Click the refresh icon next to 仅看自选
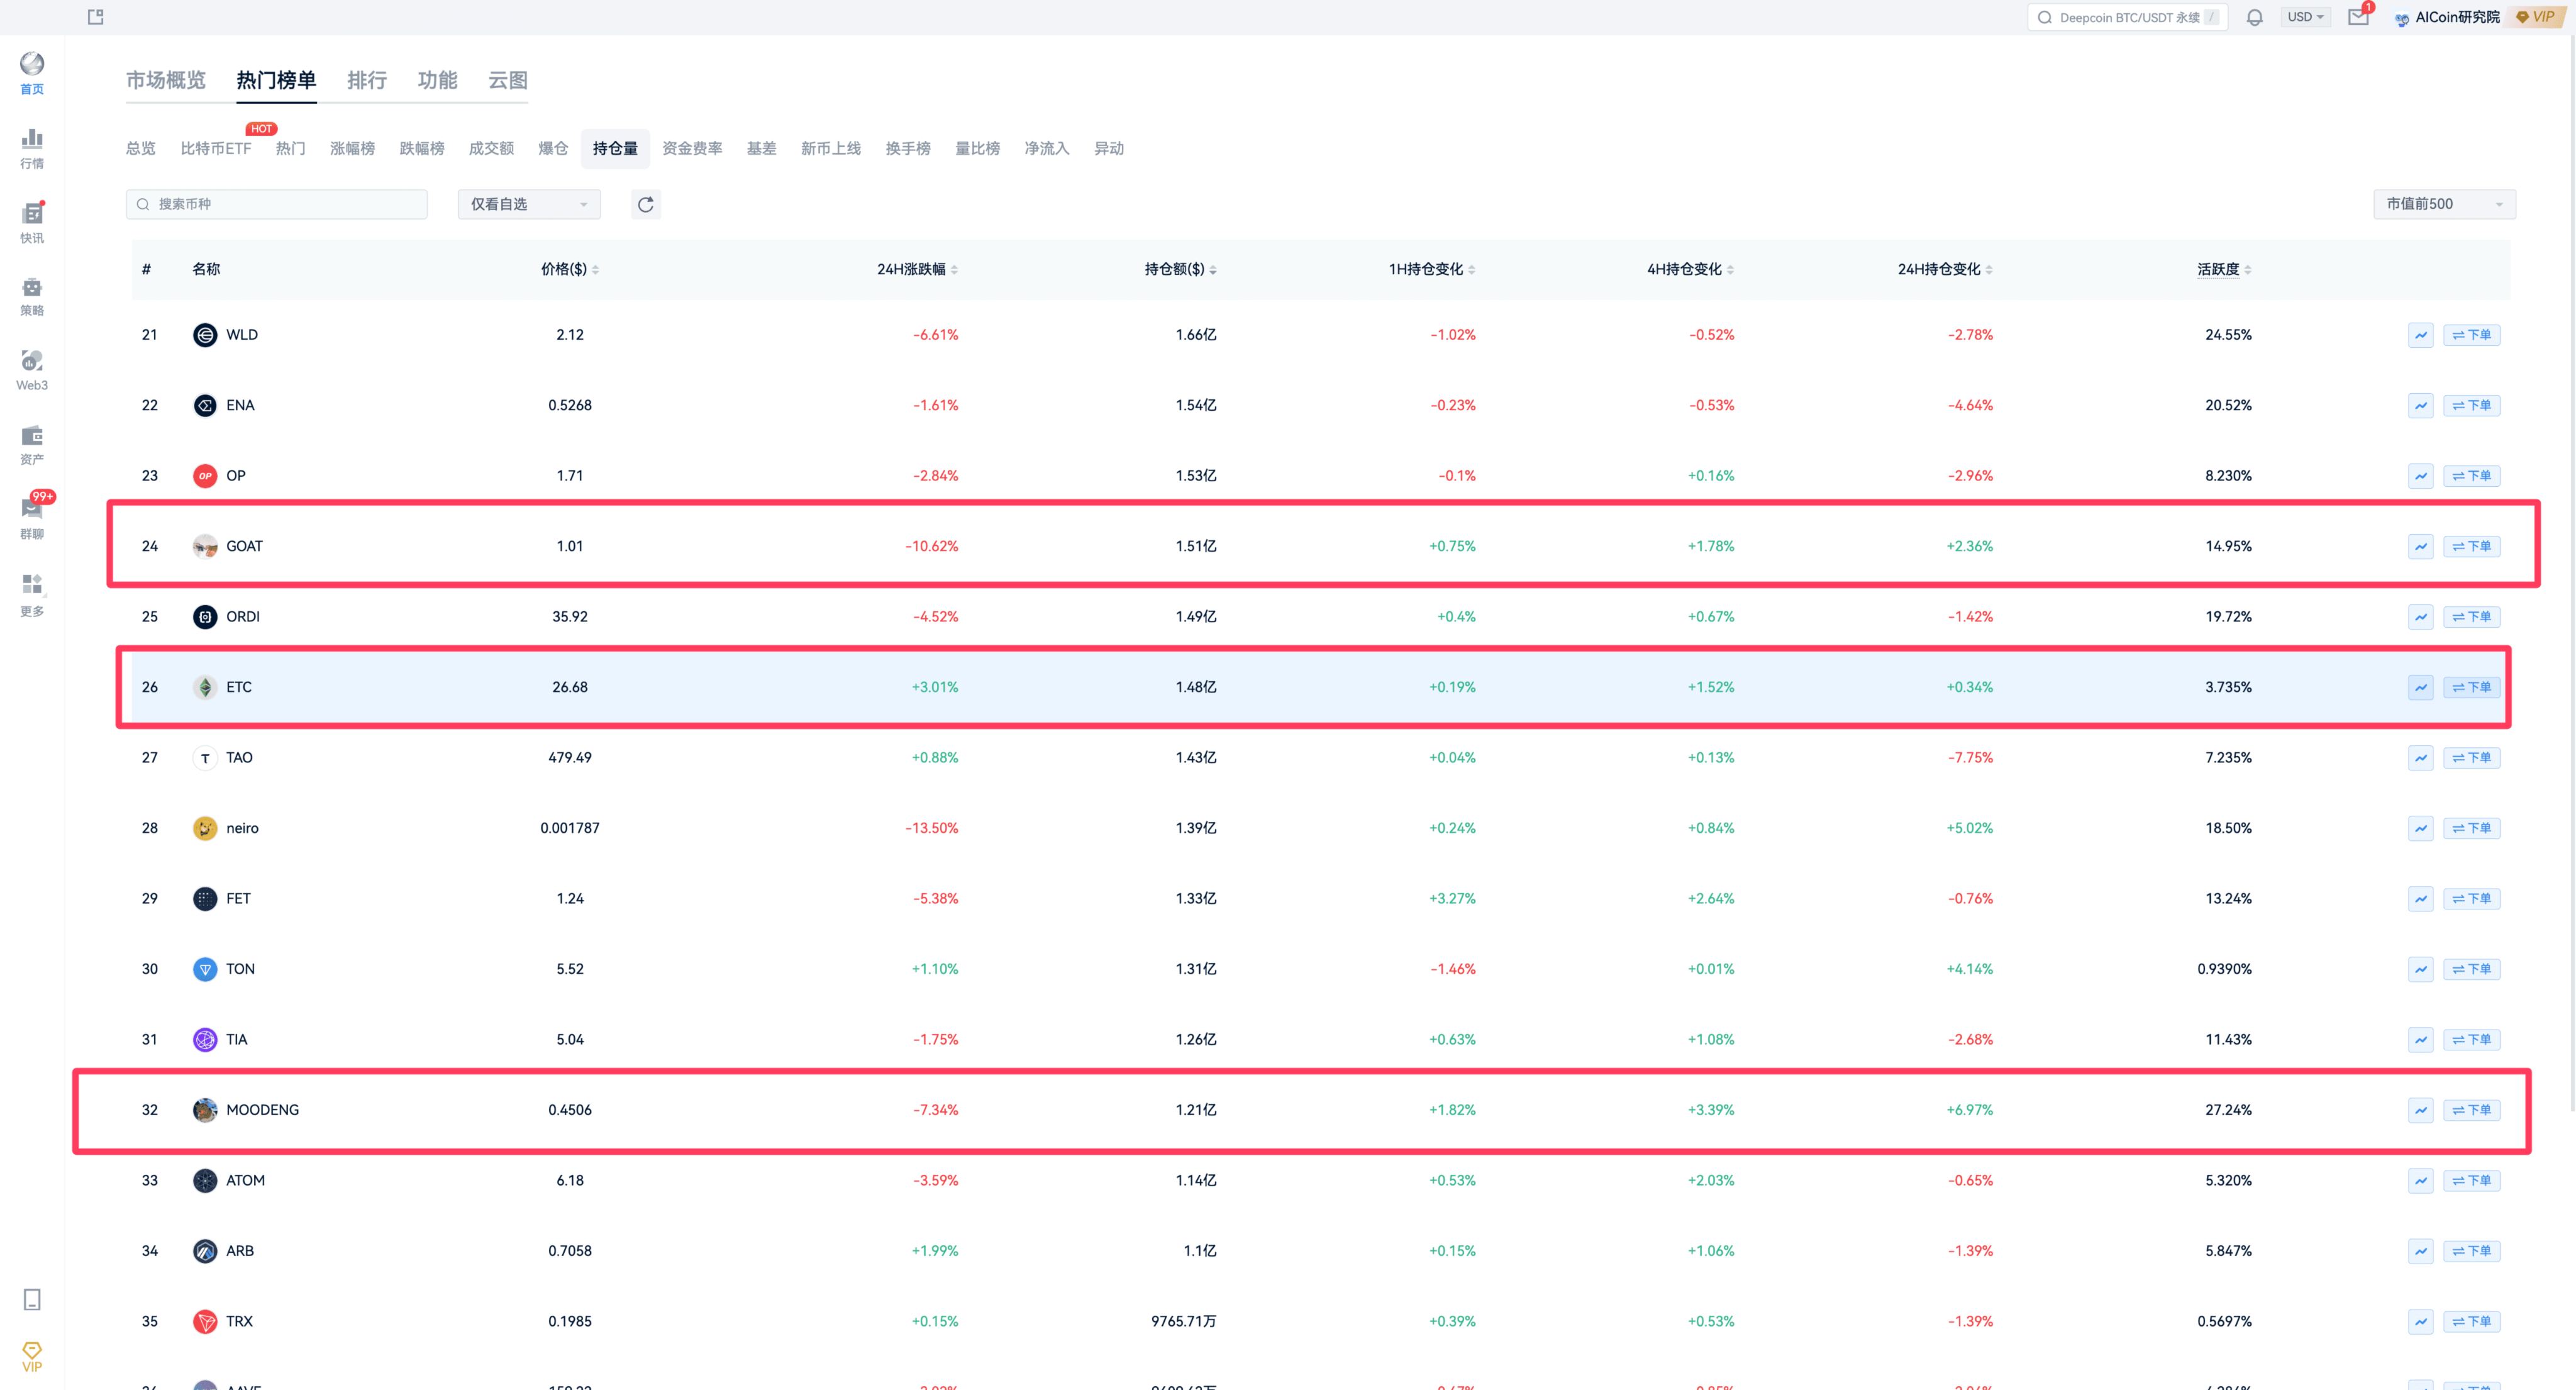This screenshot has height=1390, width=2576. [x=646, y=204]
